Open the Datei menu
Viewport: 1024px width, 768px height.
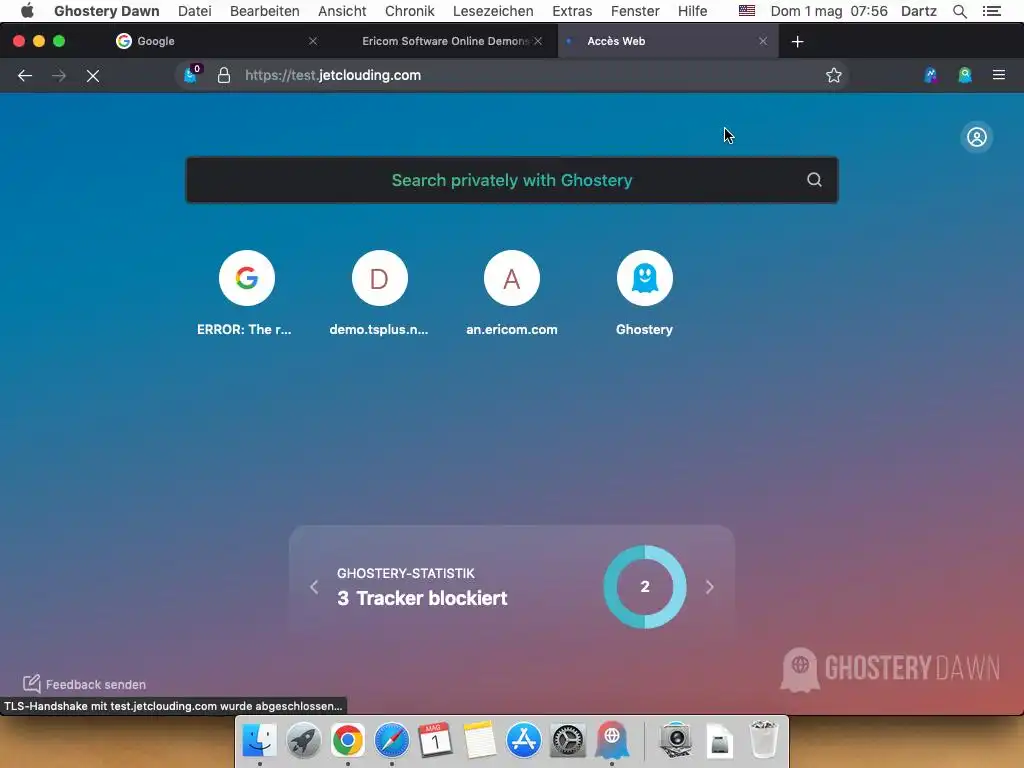[x=195, y=11]
